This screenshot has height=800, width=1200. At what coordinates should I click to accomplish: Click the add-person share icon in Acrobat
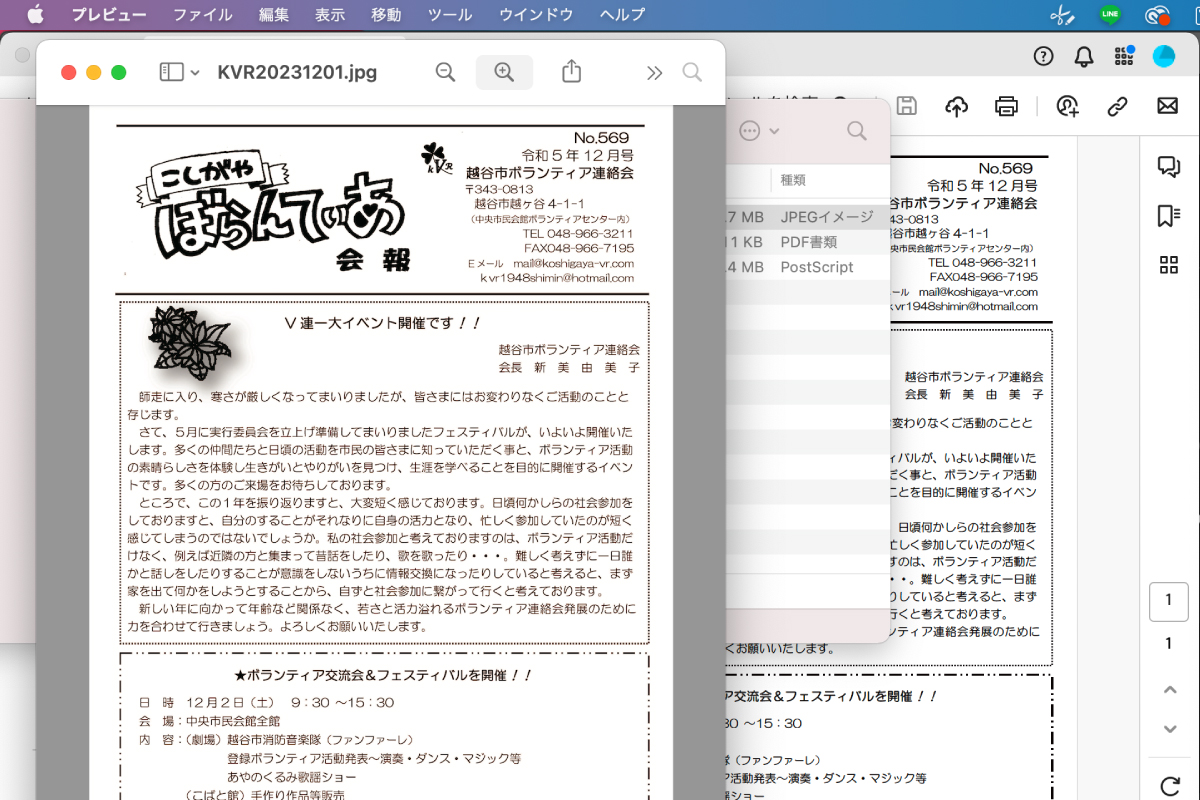coord(1067,106)
